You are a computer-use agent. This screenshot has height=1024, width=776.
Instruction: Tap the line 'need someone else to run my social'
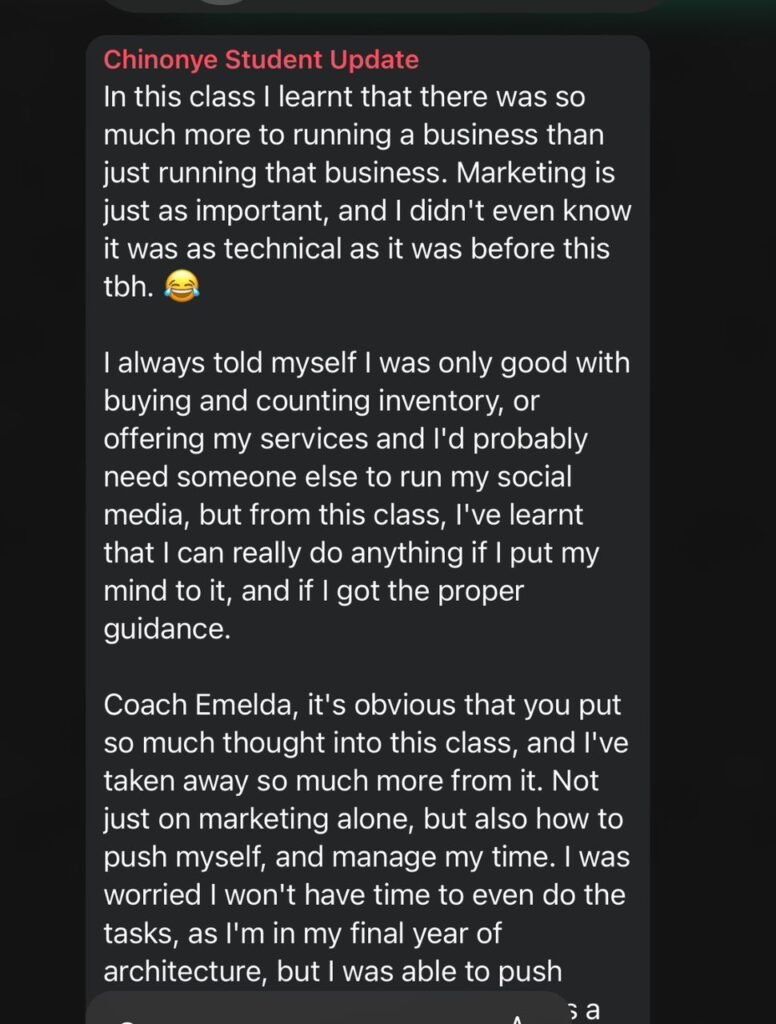coord(340,476)
